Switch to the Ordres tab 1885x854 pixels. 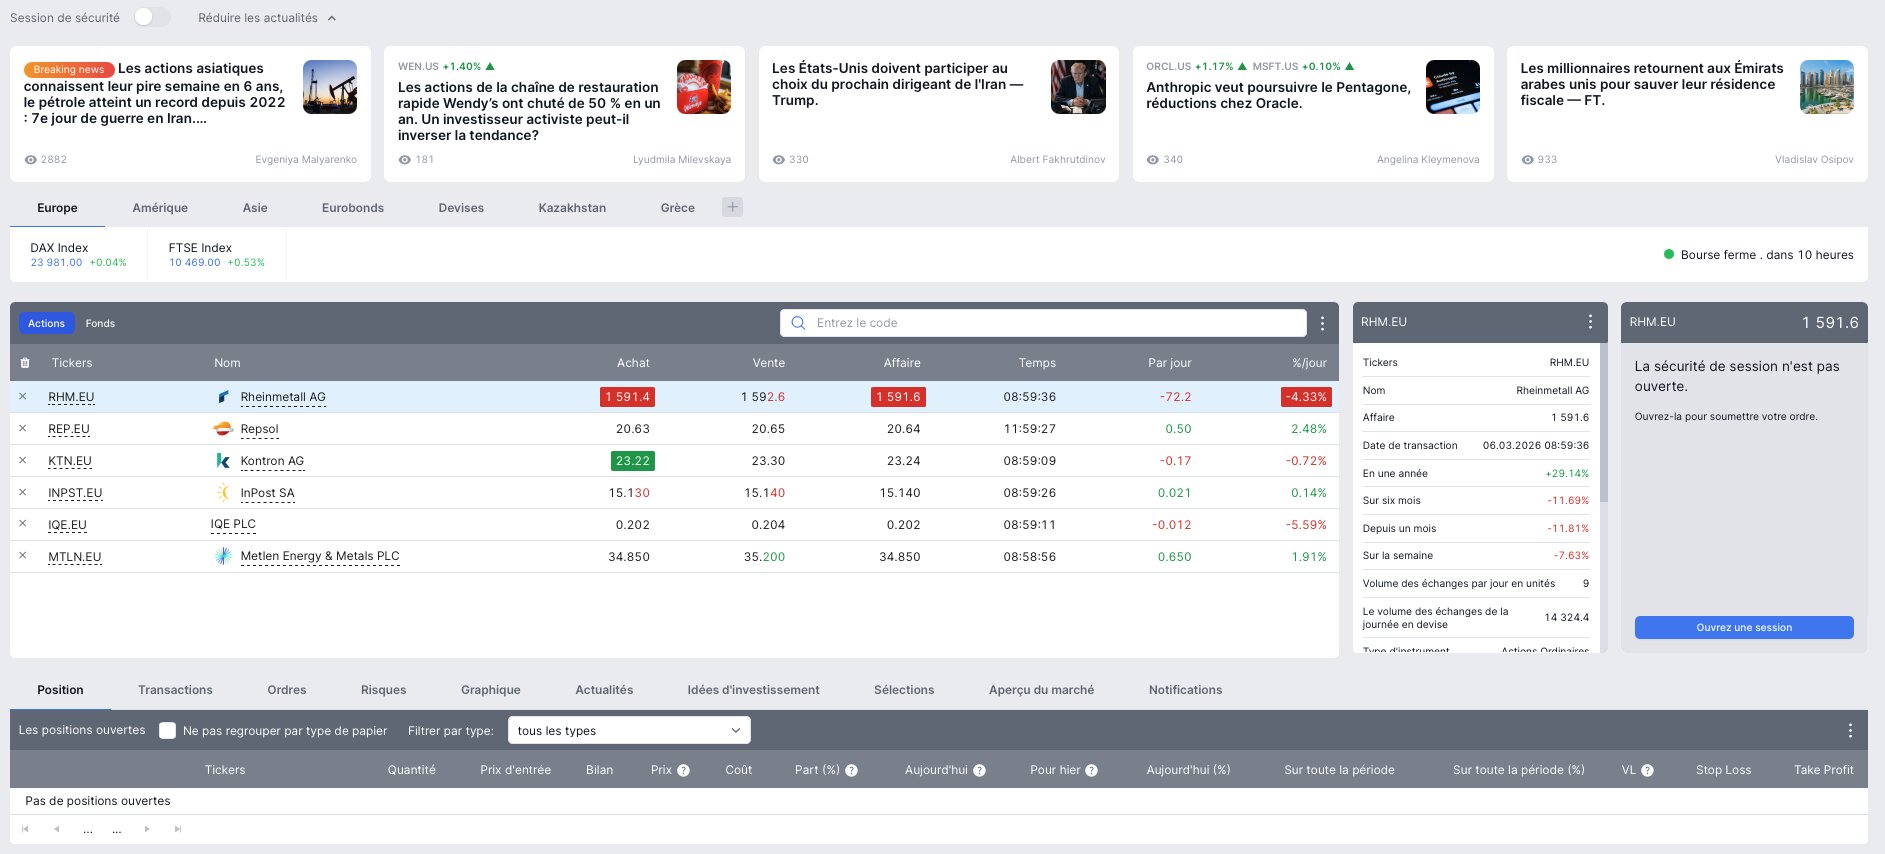(287, 690)
